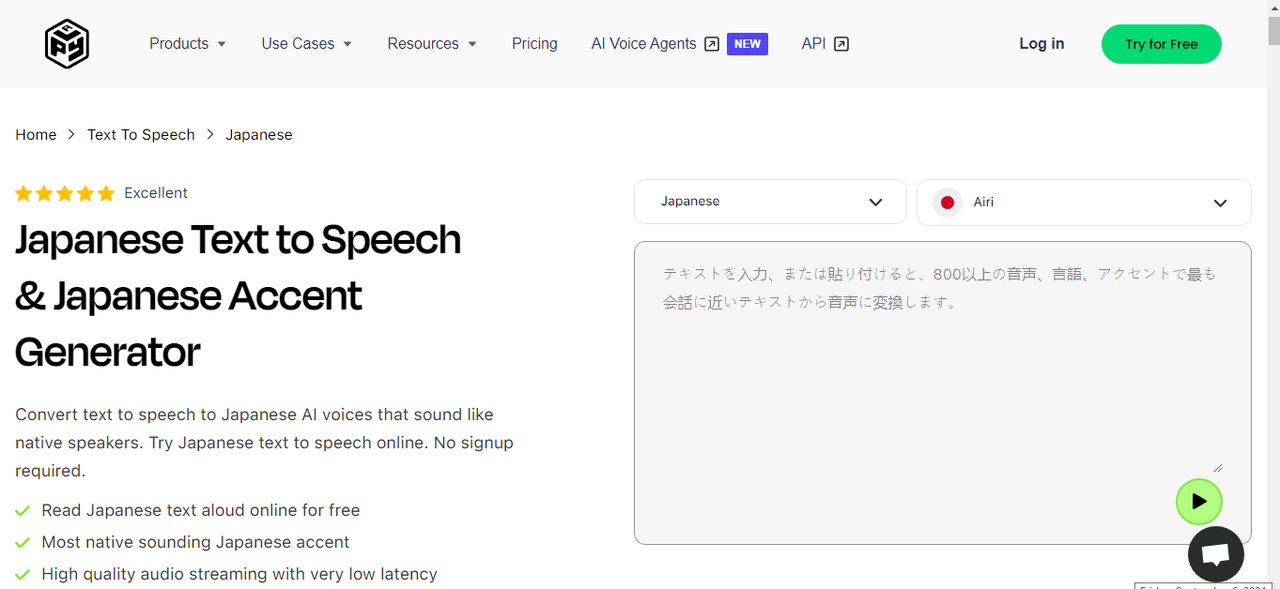Click the Japanese breadcrumb
The image size is (1280, 589).
pyautogui.click(x=259, y=135)
